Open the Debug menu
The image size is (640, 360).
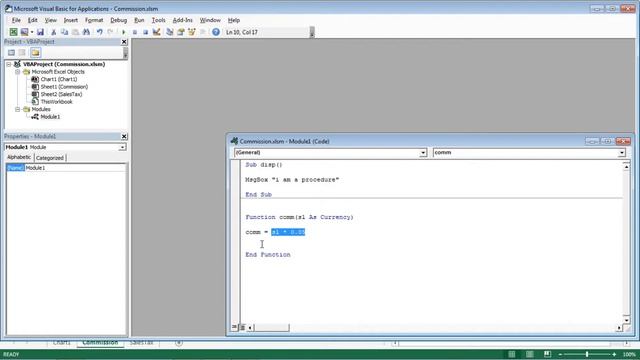click(118, 20)
